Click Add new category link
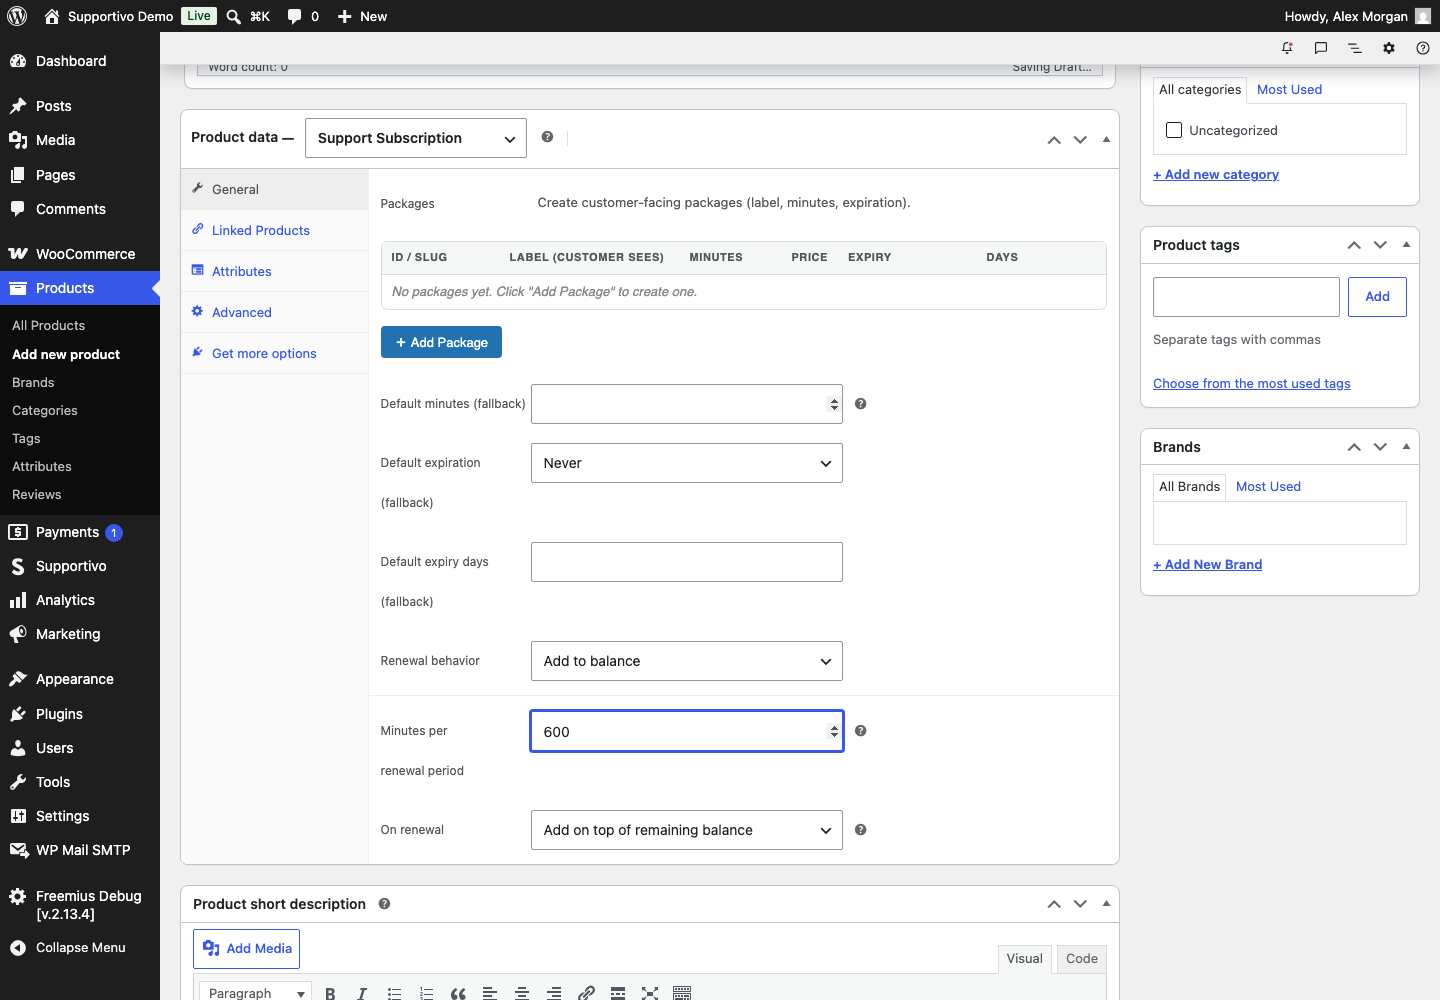This screenshot has width=1440, height=1000. [x=1215, y=174]
